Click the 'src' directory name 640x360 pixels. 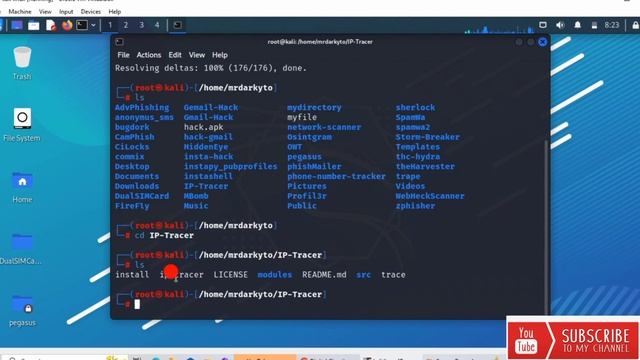click(x=363, y=275)
